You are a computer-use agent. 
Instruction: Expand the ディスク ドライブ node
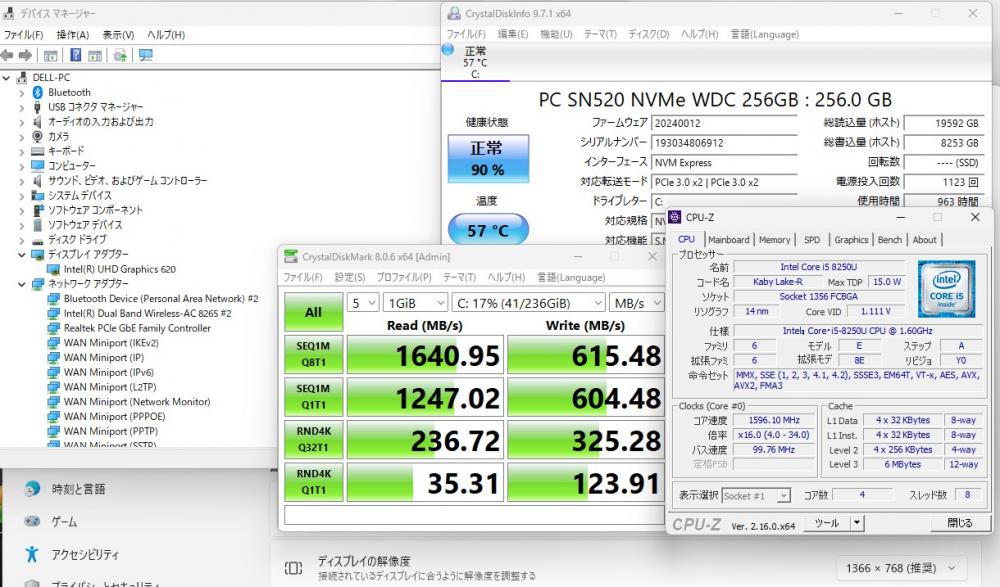[x=22, y=240]
